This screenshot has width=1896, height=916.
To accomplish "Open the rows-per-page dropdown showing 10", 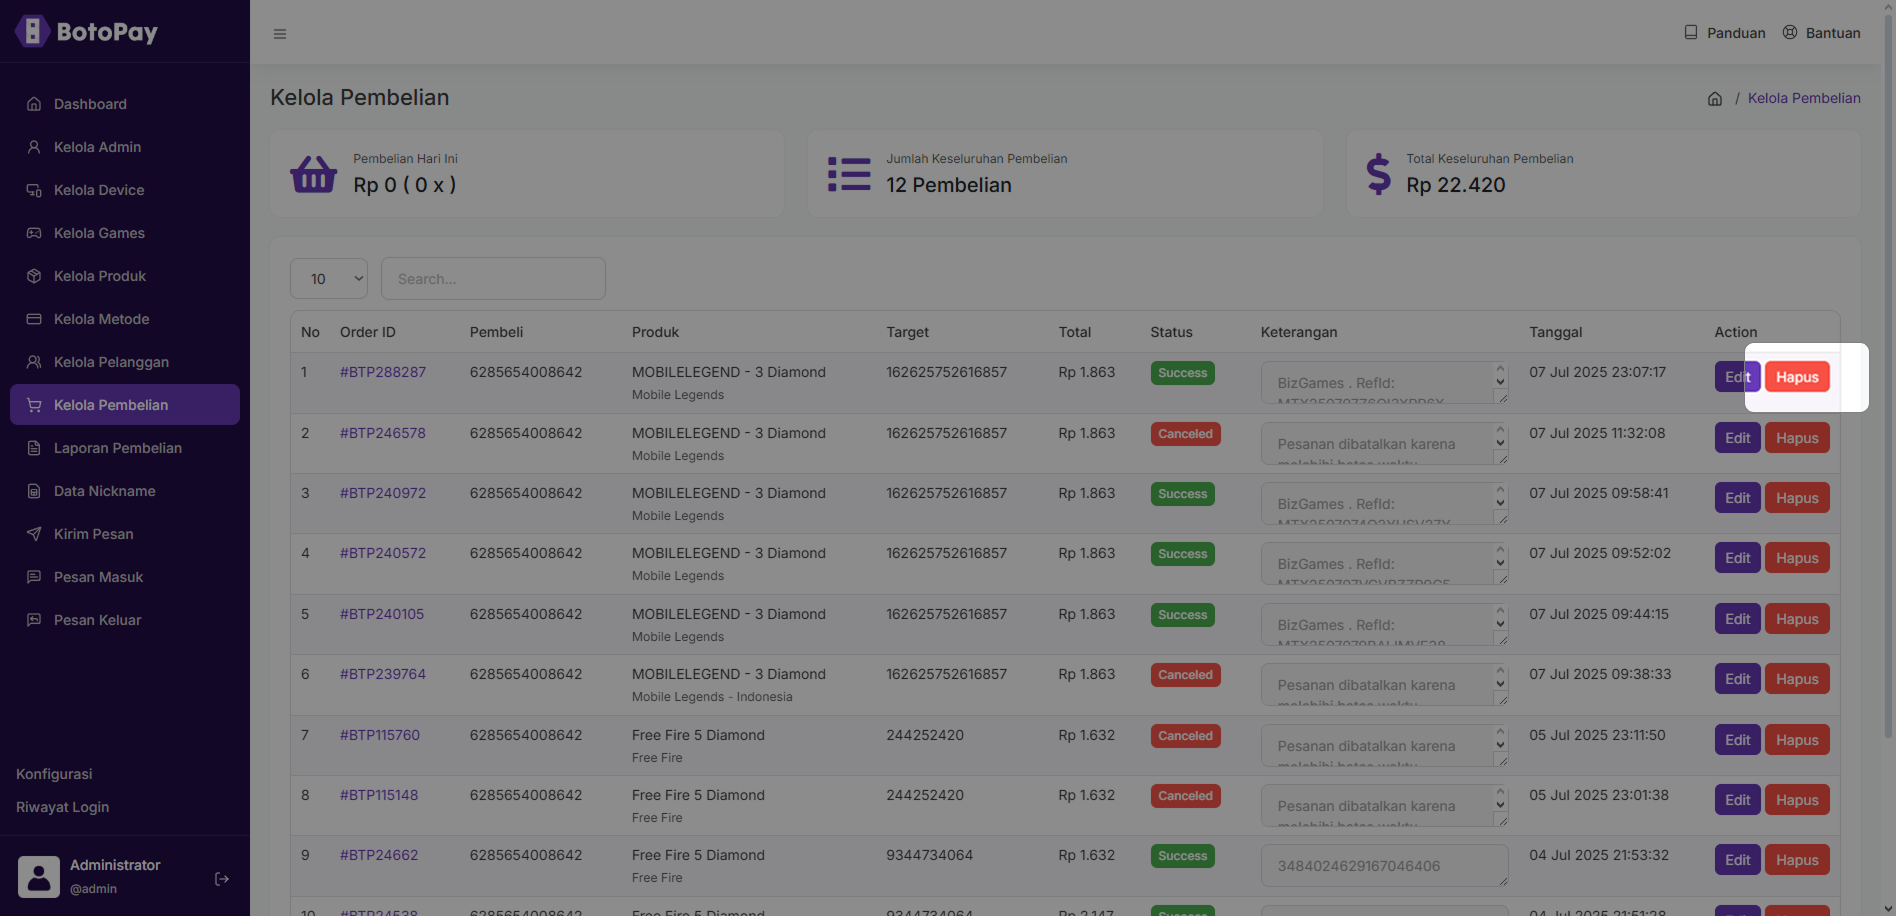I will click(329, 278).
